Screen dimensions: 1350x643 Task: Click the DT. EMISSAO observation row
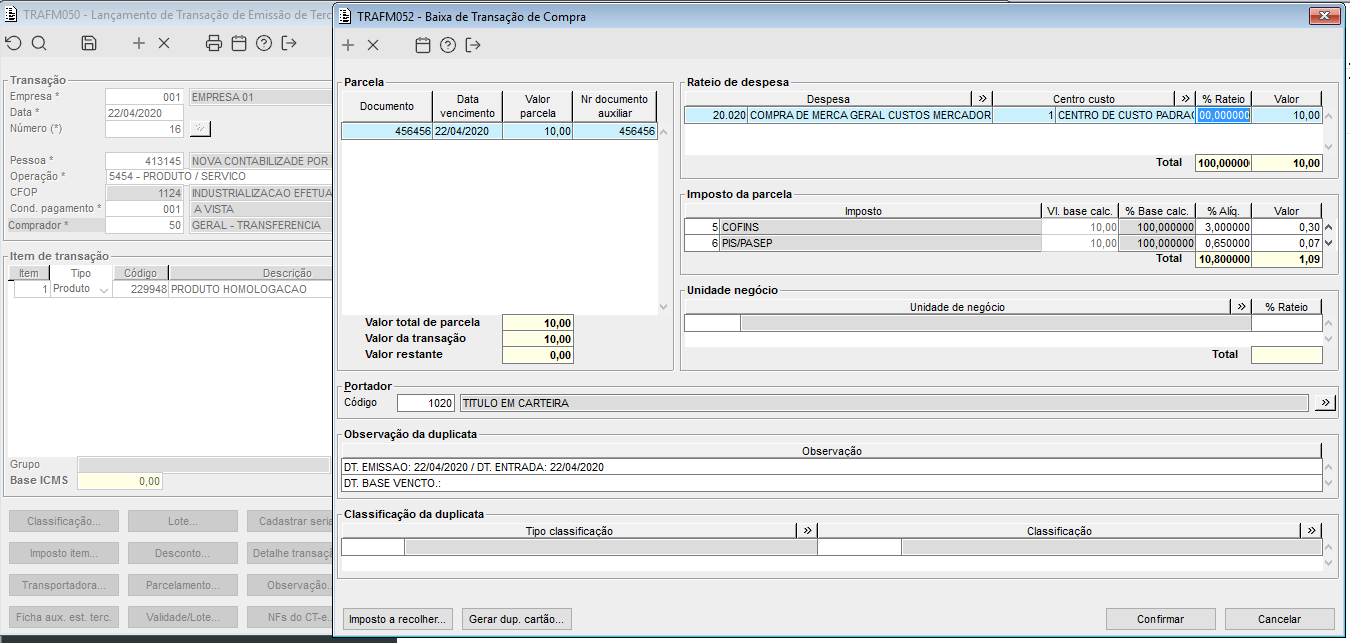(831, 467)
